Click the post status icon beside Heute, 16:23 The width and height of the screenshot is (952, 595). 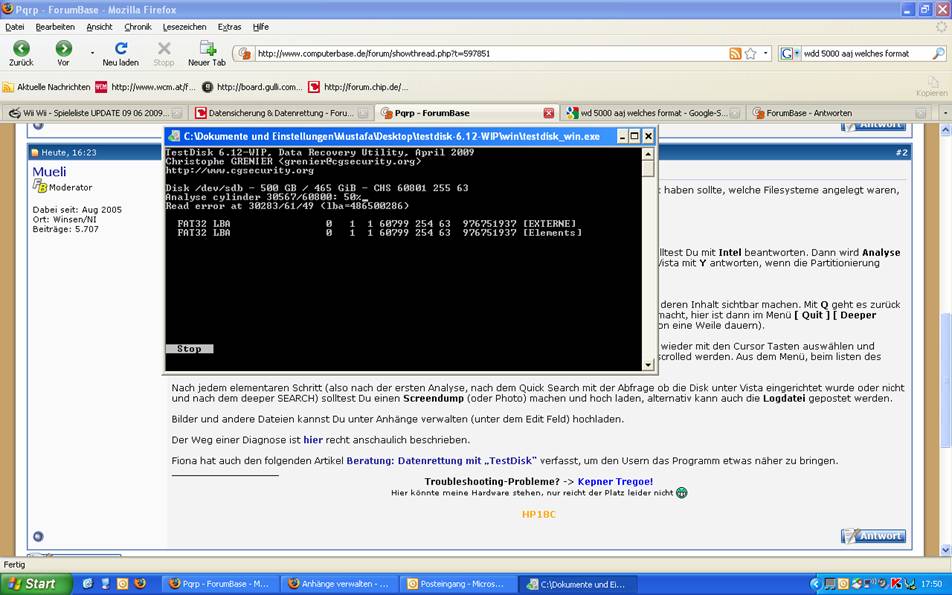[x=35, y=152]
